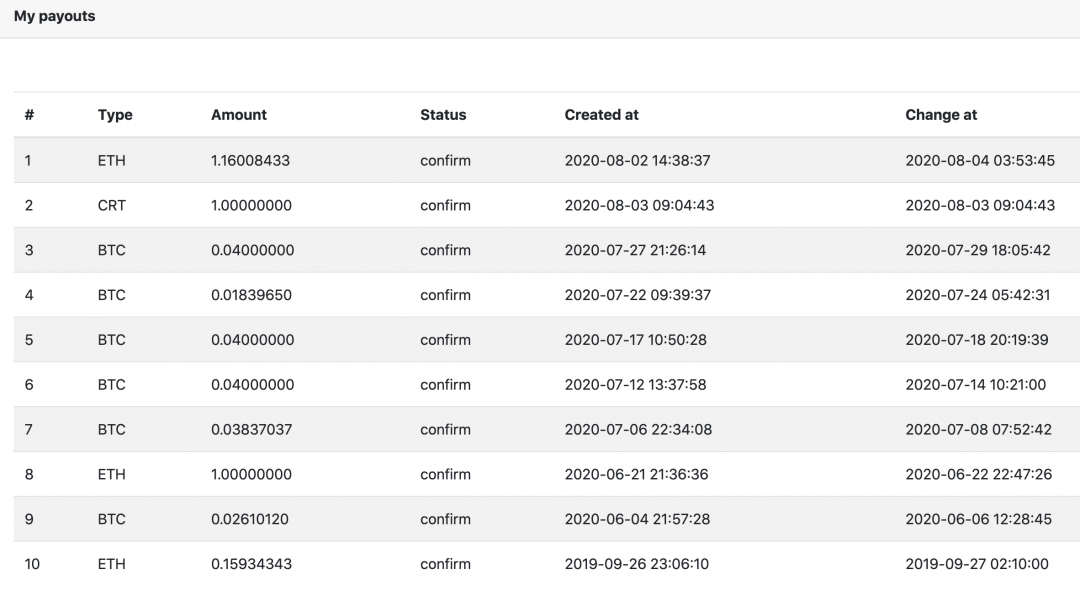Select the 1.16008433 ETH amount cell
Image resolution: width=1080 pixels, height=591 pixels.
[250, 160]
